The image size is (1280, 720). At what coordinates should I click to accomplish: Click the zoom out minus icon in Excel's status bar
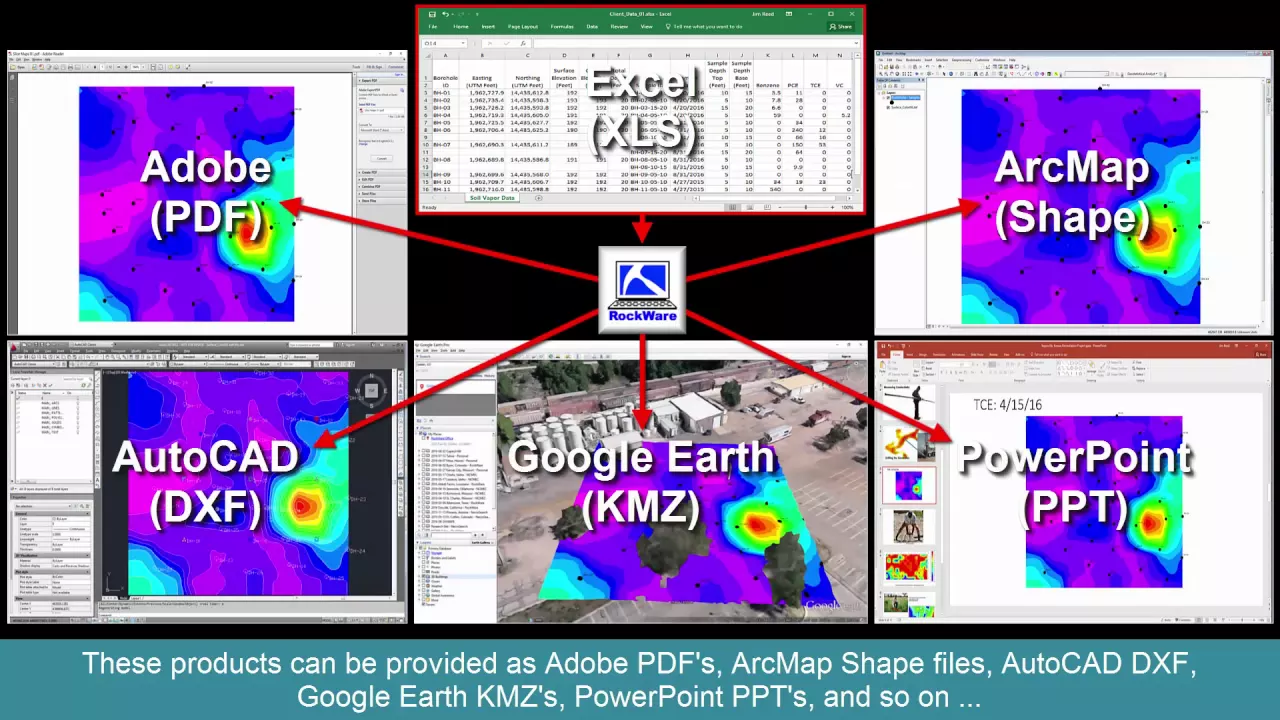(780, 207)
